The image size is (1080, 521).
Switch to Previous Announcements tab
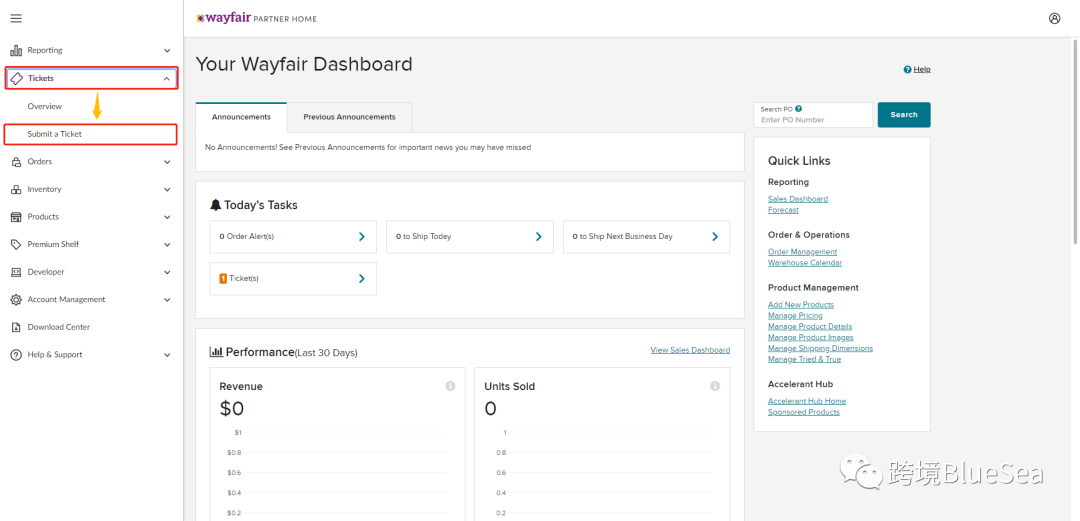349,117
